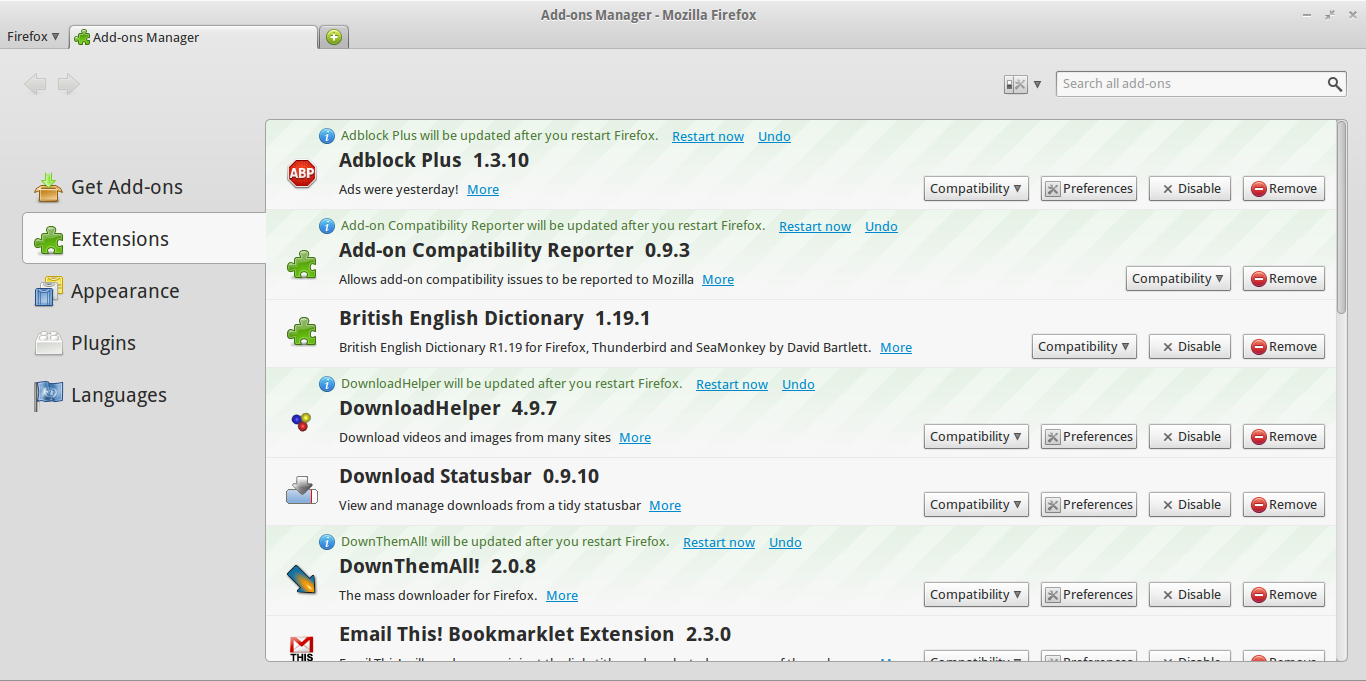Click the search magnifier icon
Image resolution: width=1366 pixels, height=681 pixels.
(x=1335, y=84)
